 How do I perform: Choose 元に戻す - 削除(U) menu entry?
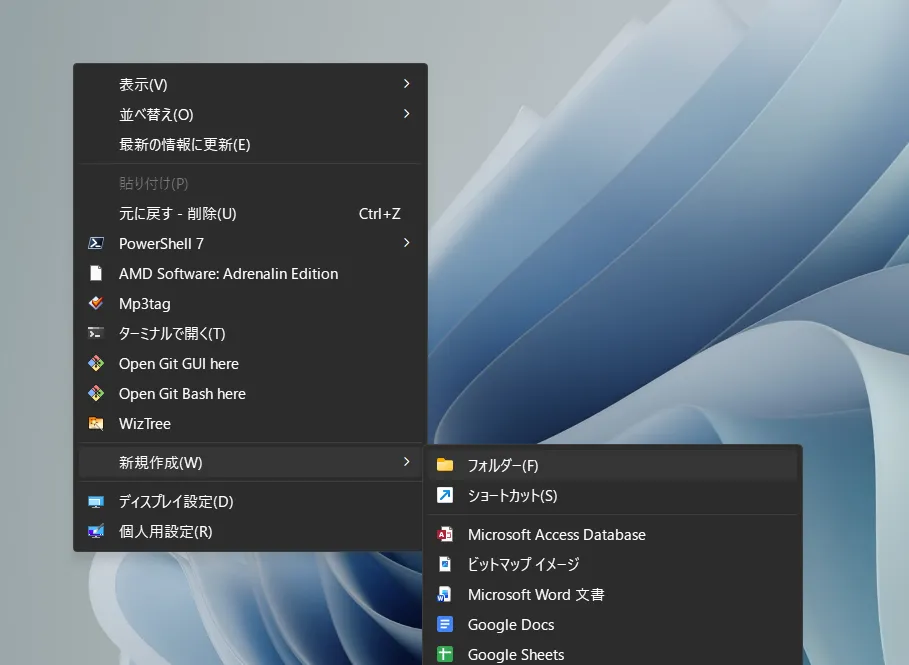(x=178, y=213)
